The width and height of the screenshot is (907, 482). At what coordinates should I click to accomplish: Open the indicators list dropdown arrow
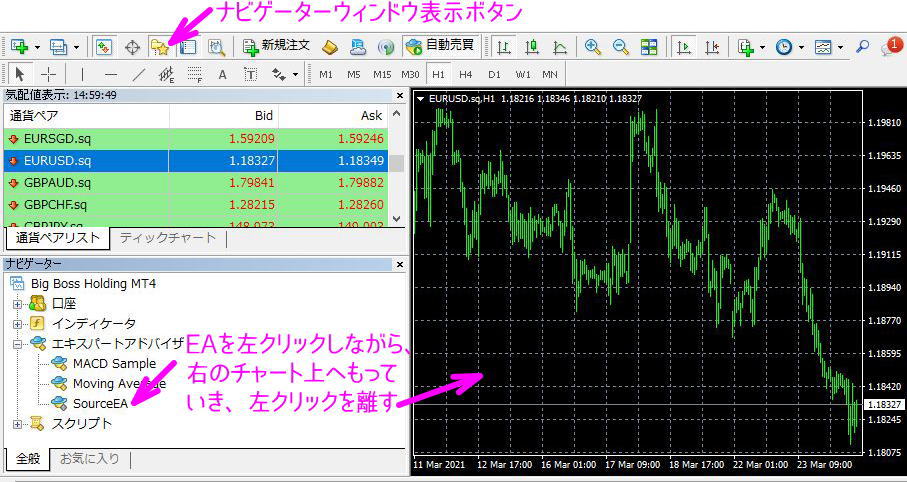tap(762, 47)
